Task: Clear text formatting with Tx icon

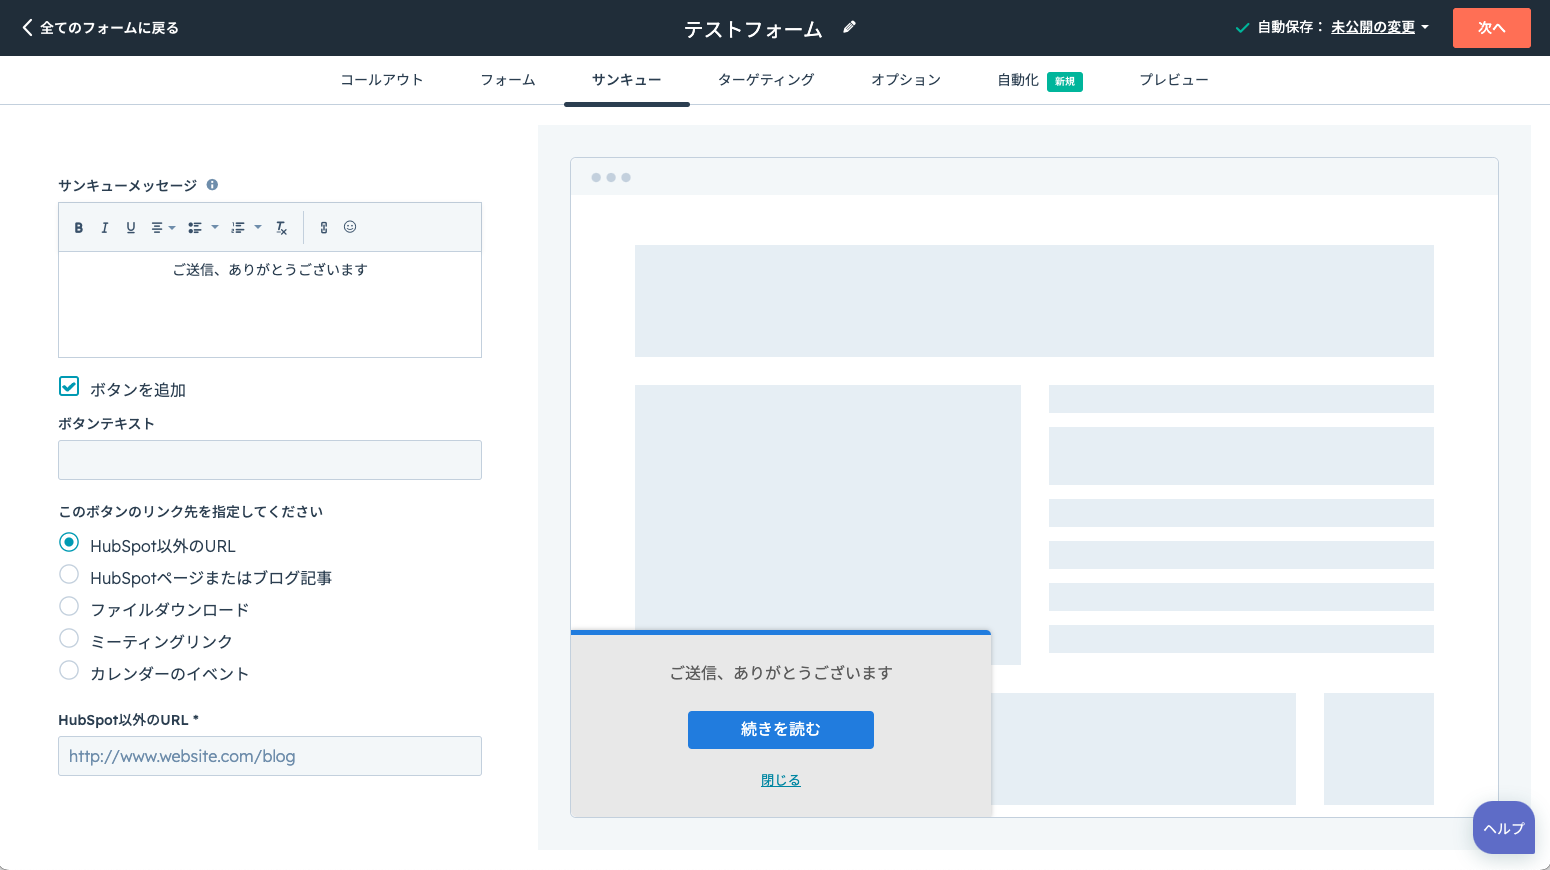Action: click(282, 228)
